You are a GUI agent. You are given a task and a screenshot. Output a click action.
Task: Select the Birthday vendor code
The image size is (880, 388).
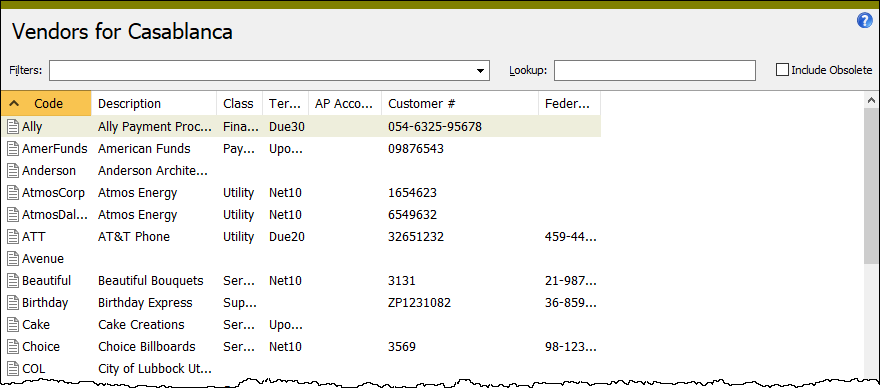45,303
